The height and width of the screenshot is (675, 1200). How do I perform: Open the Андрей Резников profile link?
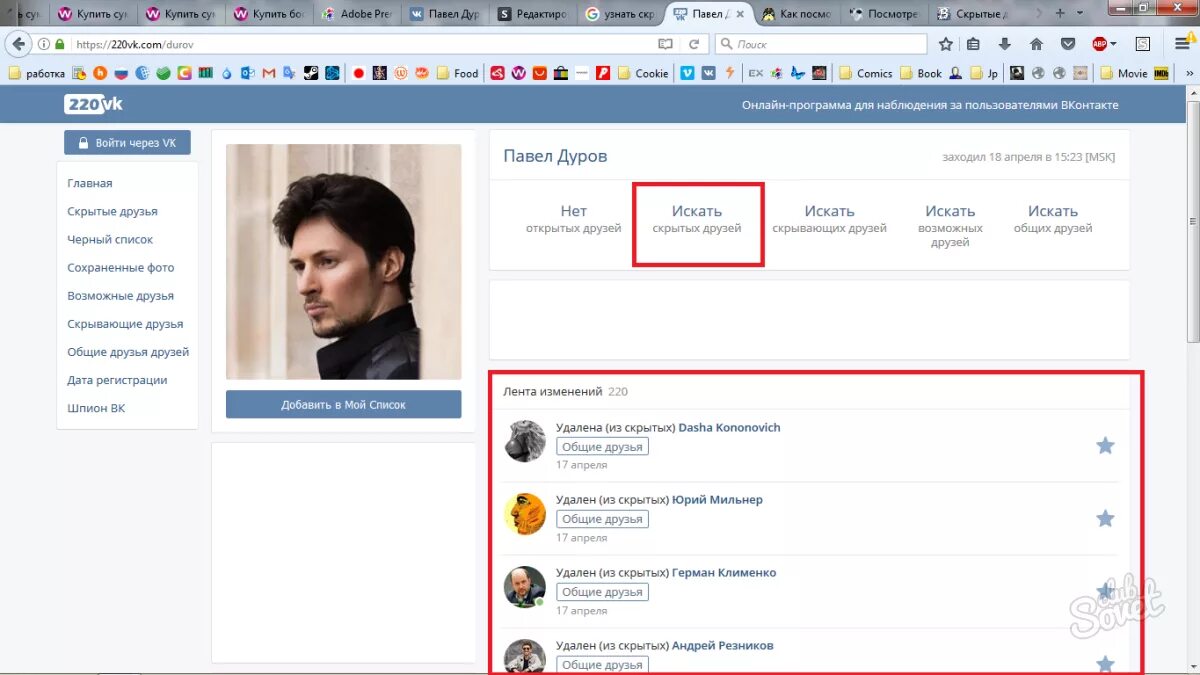tap(722, 645)
